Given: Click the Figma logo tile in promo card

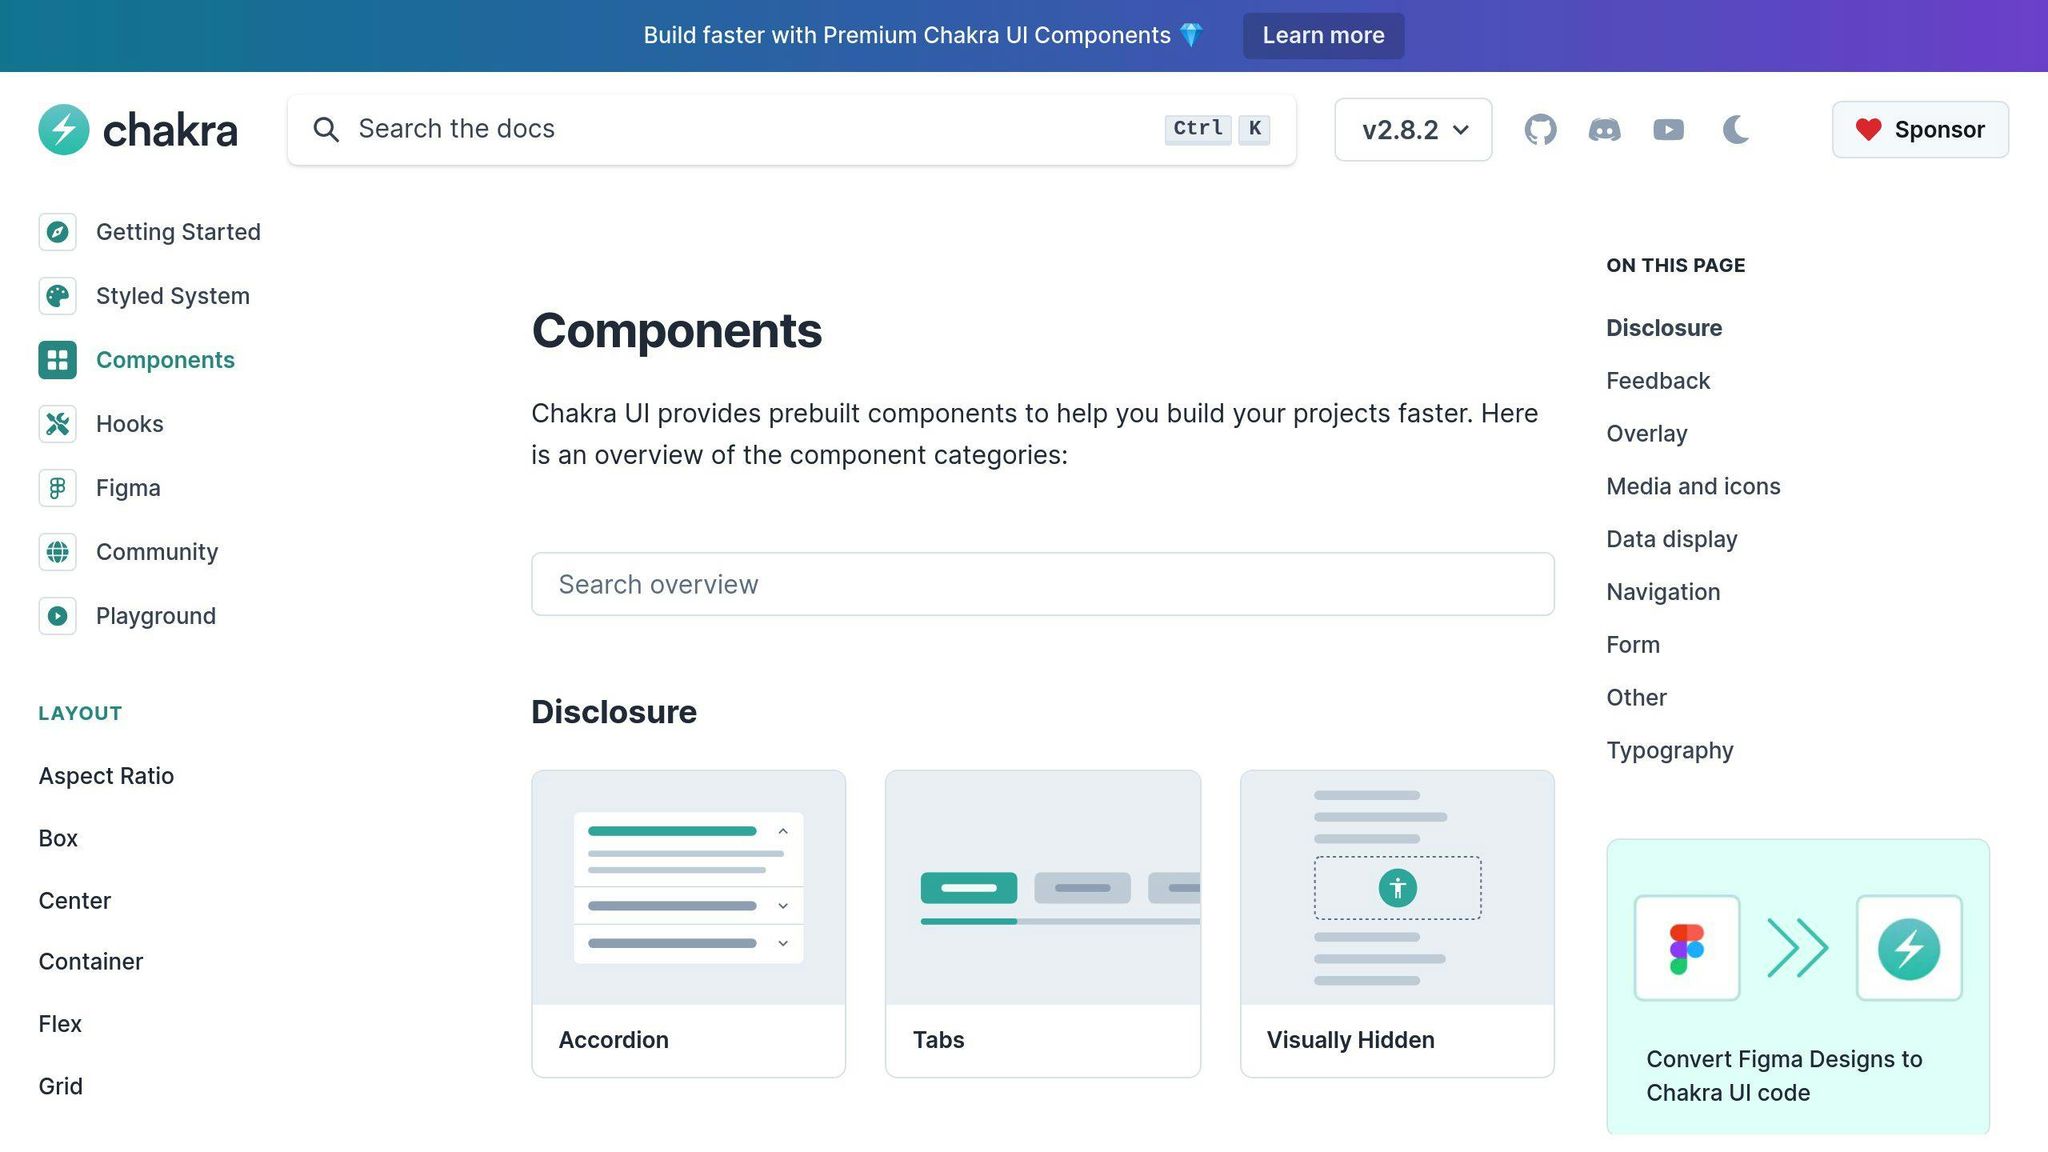Looking at the screenshot, I should [1687, 948].
